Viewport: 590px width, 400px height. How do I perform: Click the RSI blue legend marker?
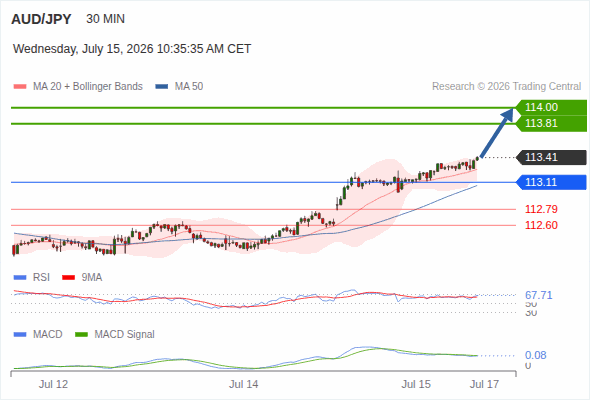pos(20,278)
